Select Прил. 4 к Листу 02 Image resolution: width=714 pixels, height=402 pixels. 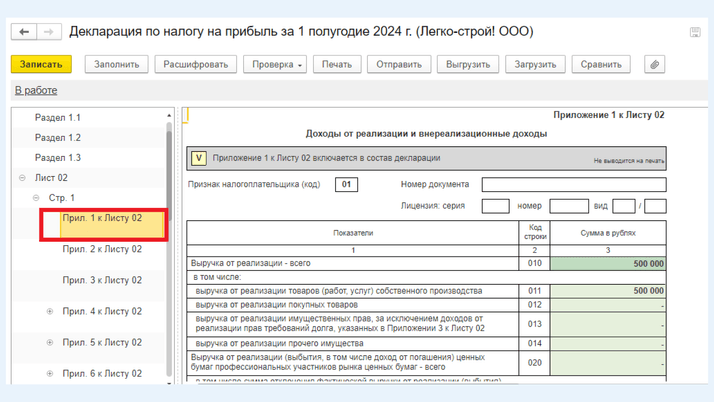point(102,311)
